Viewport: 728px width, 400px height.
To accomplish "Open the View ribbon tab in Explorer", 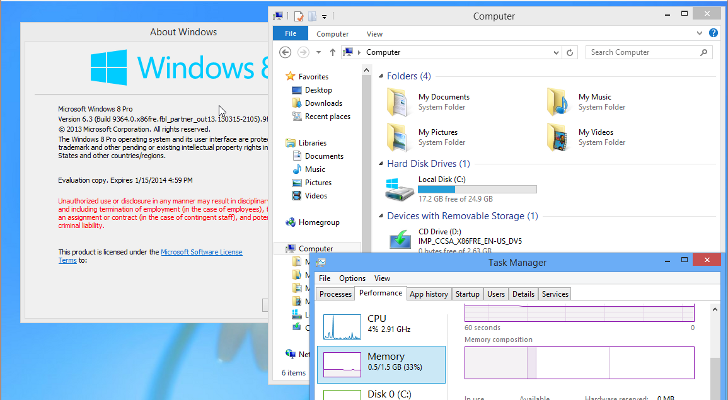I will tap(374, 34).
